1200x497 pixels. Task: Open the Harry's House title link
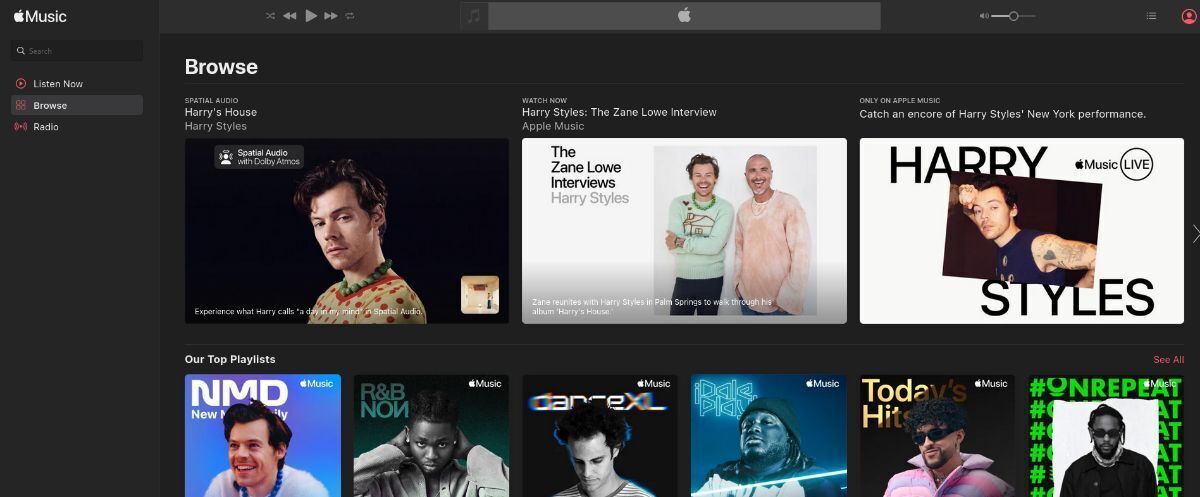(x=221, y=112)
